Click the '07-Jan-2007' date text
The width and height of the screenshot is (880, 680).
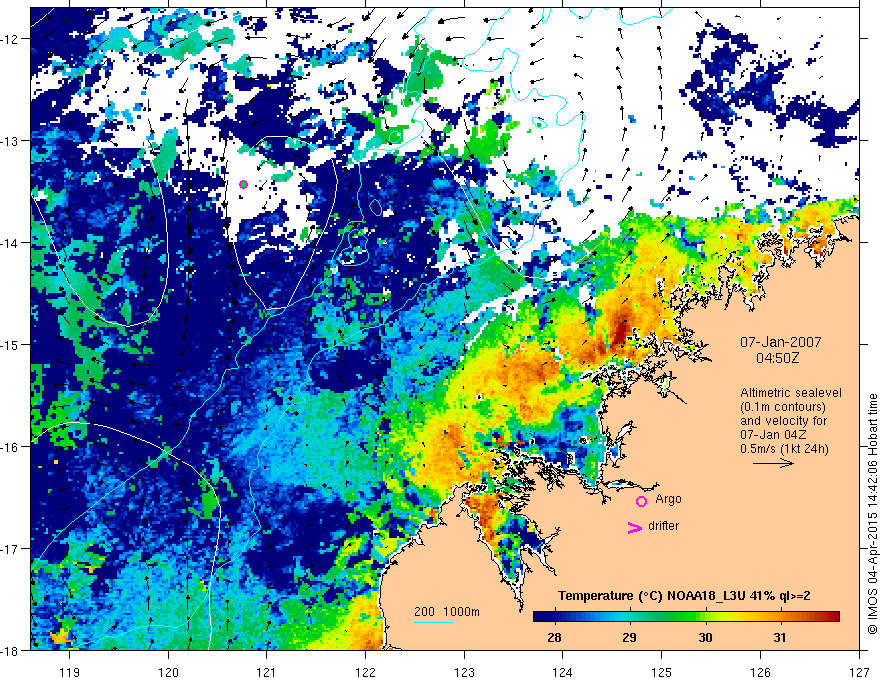[780, 342]
